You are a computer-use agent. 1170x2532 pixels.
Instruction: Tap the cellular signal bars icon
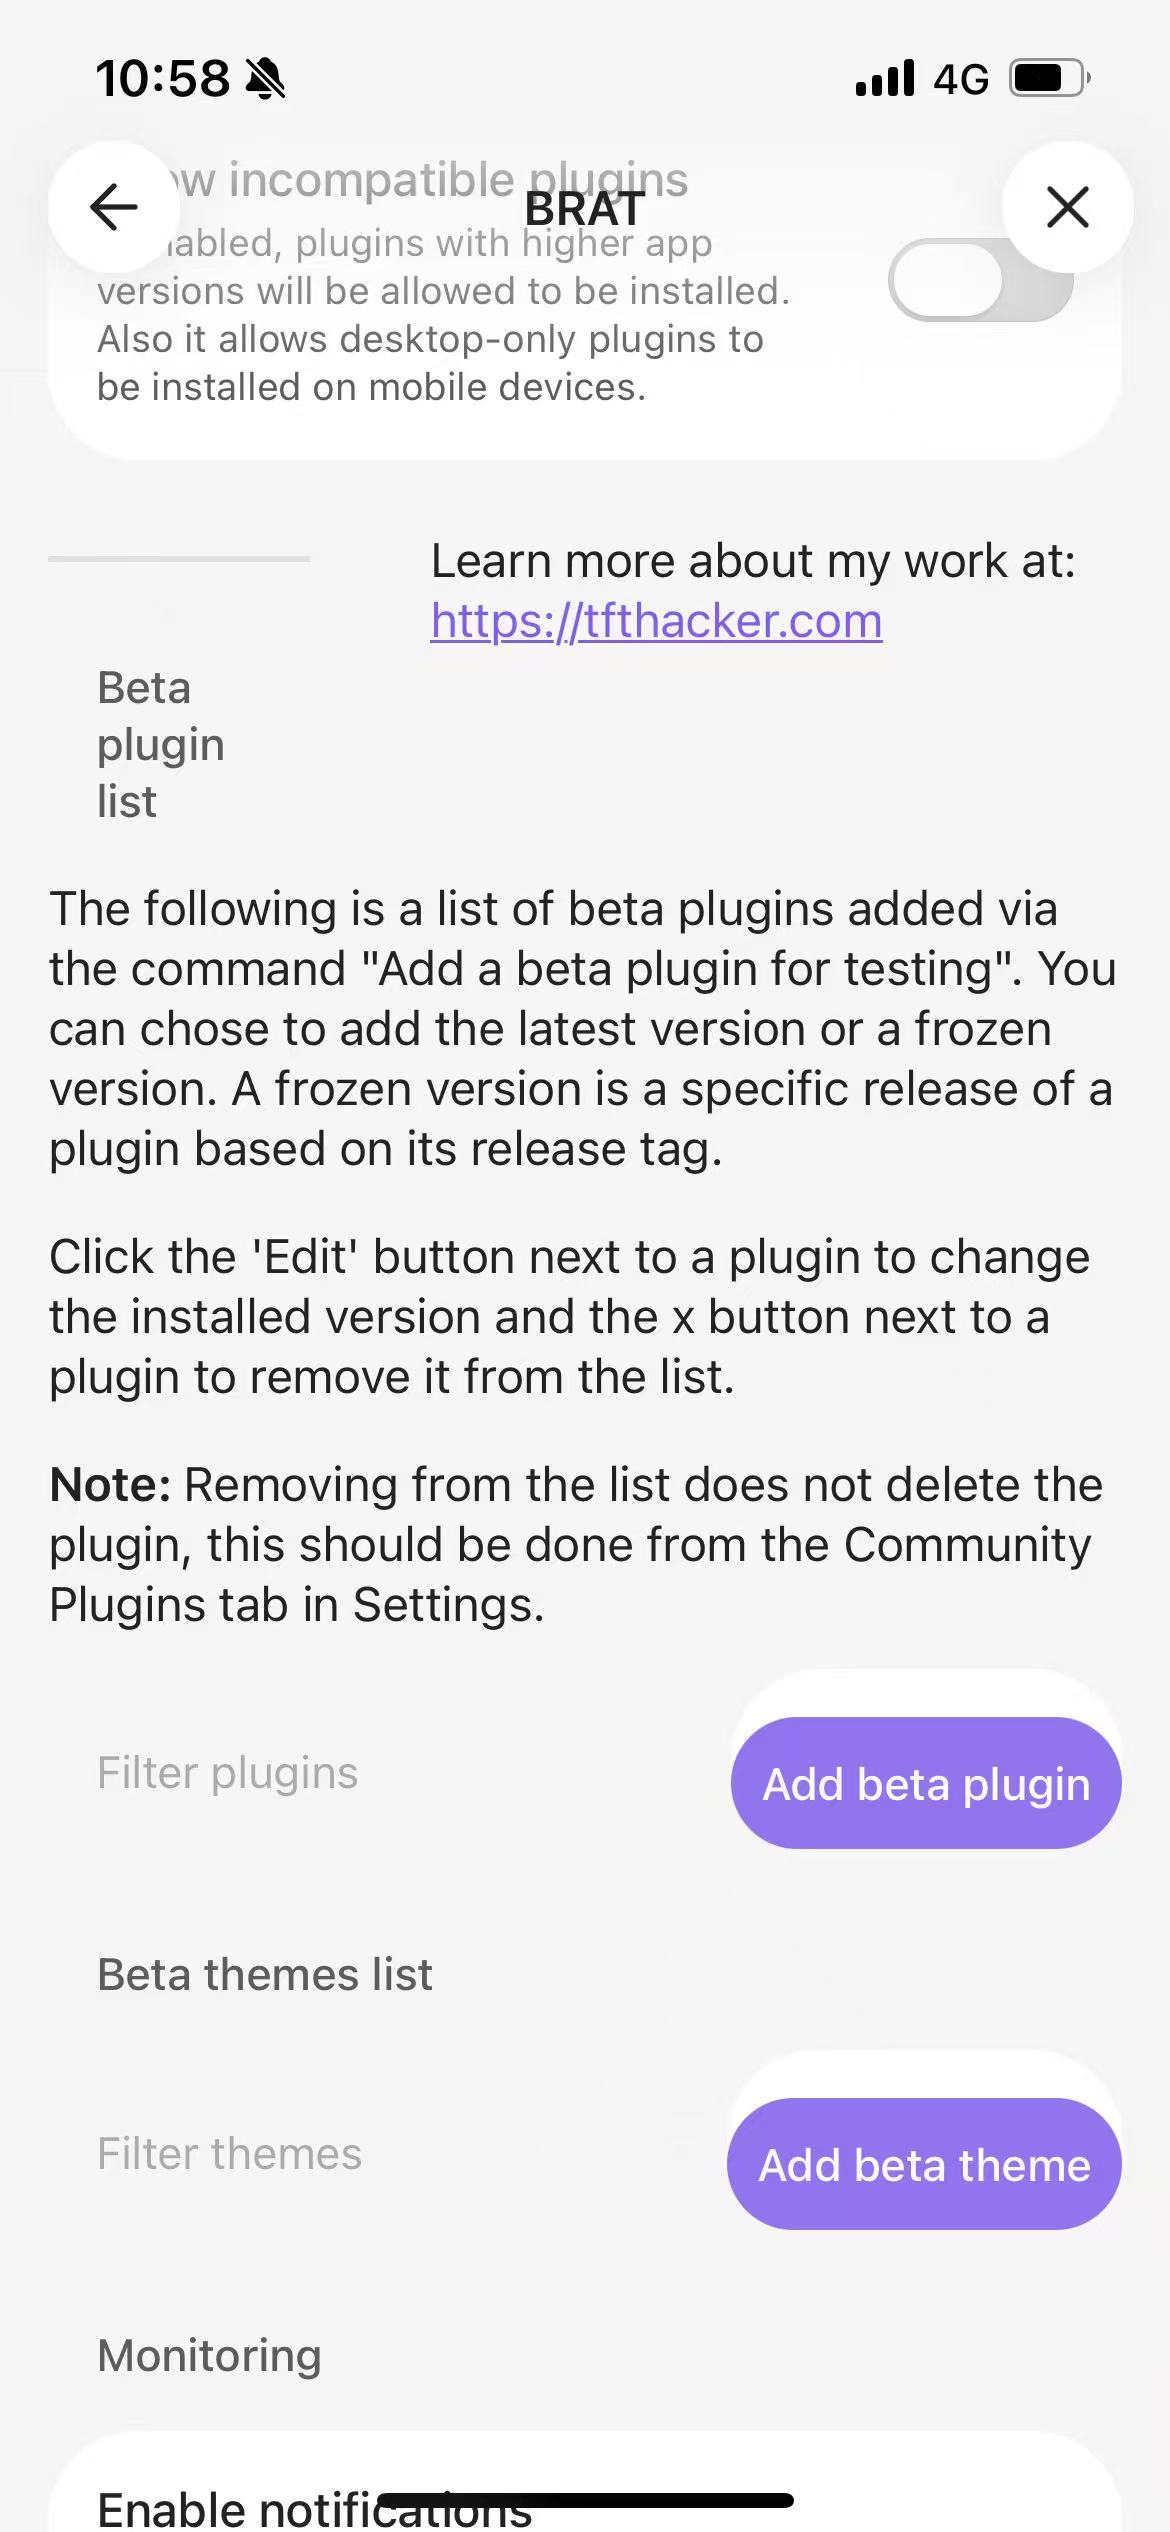(x=885, y=78)
